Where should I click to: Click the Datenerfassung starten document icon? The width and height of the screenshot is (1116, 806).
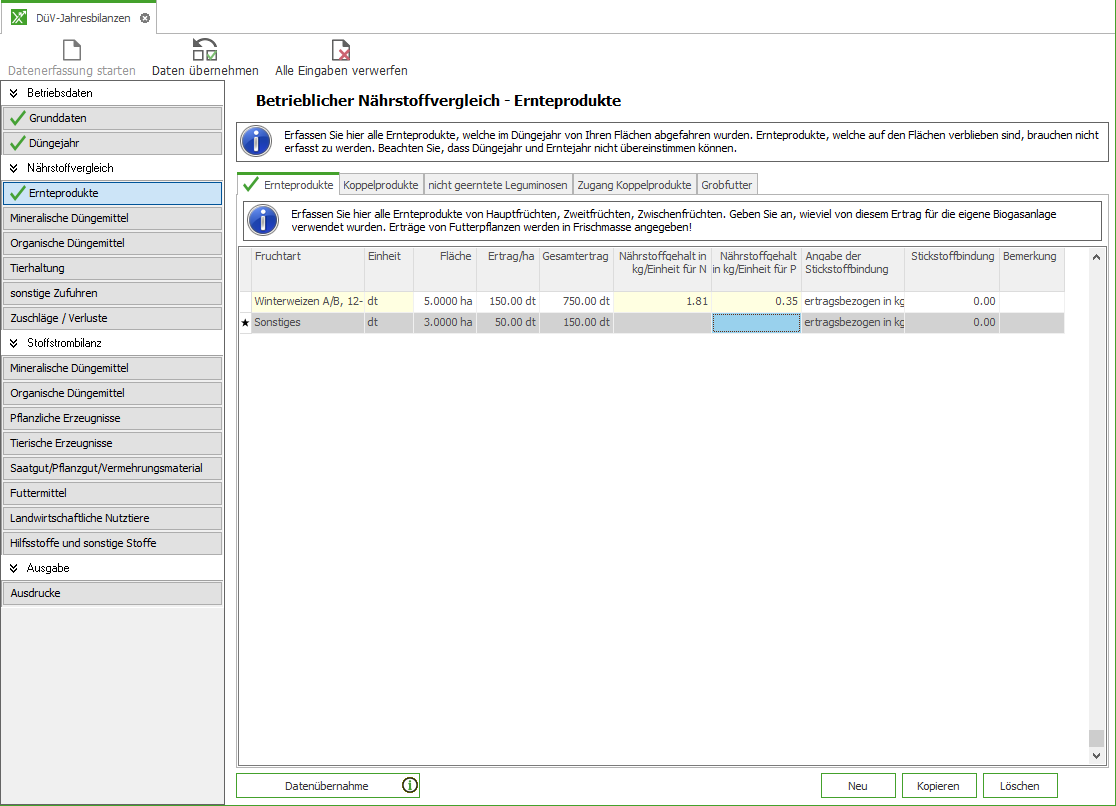click(71, 50)
